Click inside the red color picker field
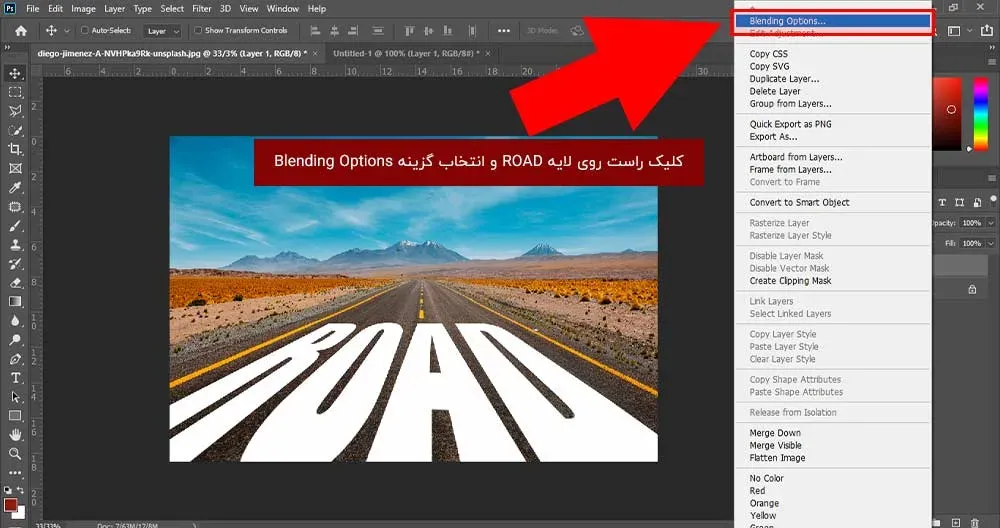The width and height of the screenshot is (1000, 528). pos(948,115)
